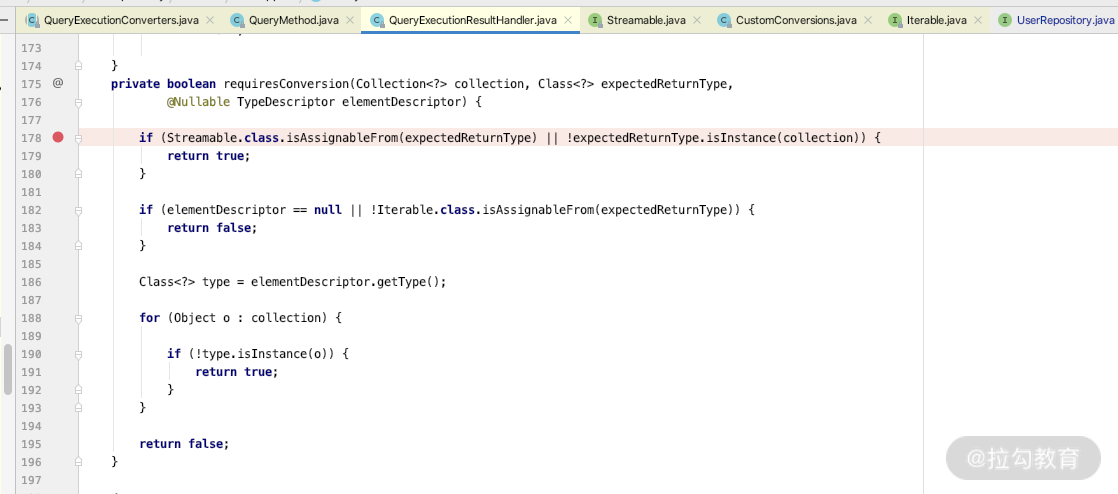
Task: Remove the red breakpoint on line 178
Action: 57,137
